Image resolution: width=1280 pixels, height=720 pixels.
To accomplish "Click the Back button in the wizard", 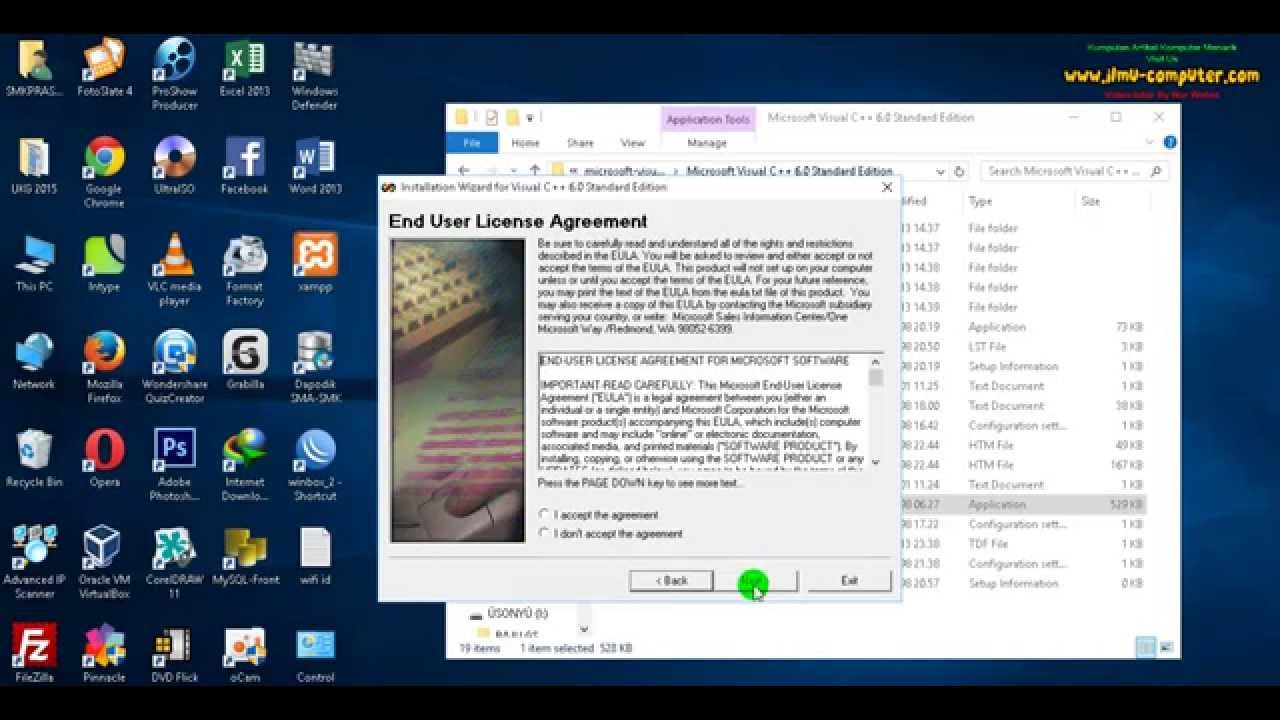I will 671,581.
